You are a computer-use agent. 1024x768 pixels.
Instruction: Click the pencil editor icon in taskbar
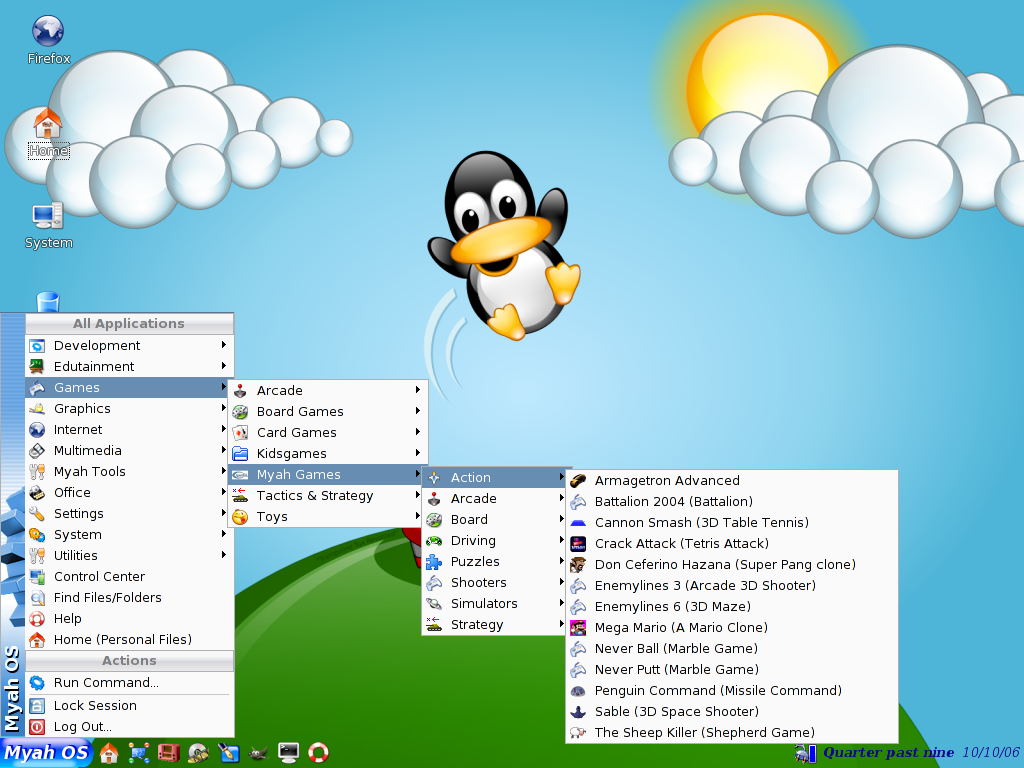click(229, 752)
